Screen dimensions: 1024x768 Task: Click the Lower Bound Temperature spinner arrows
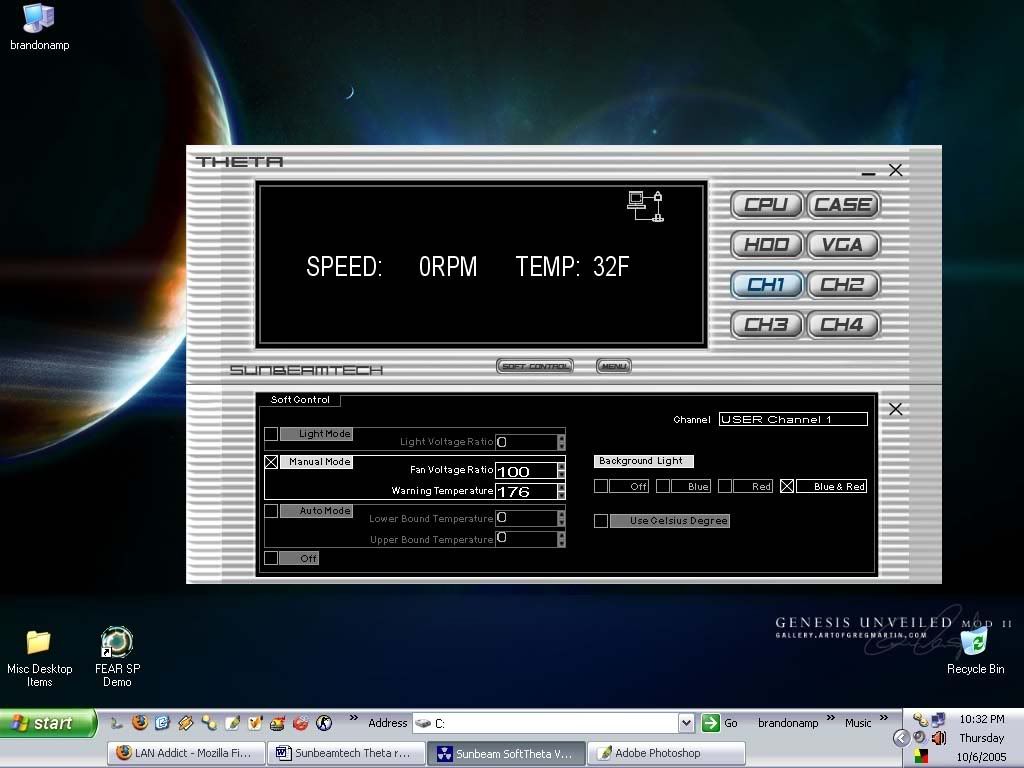[x=561, y=518]
